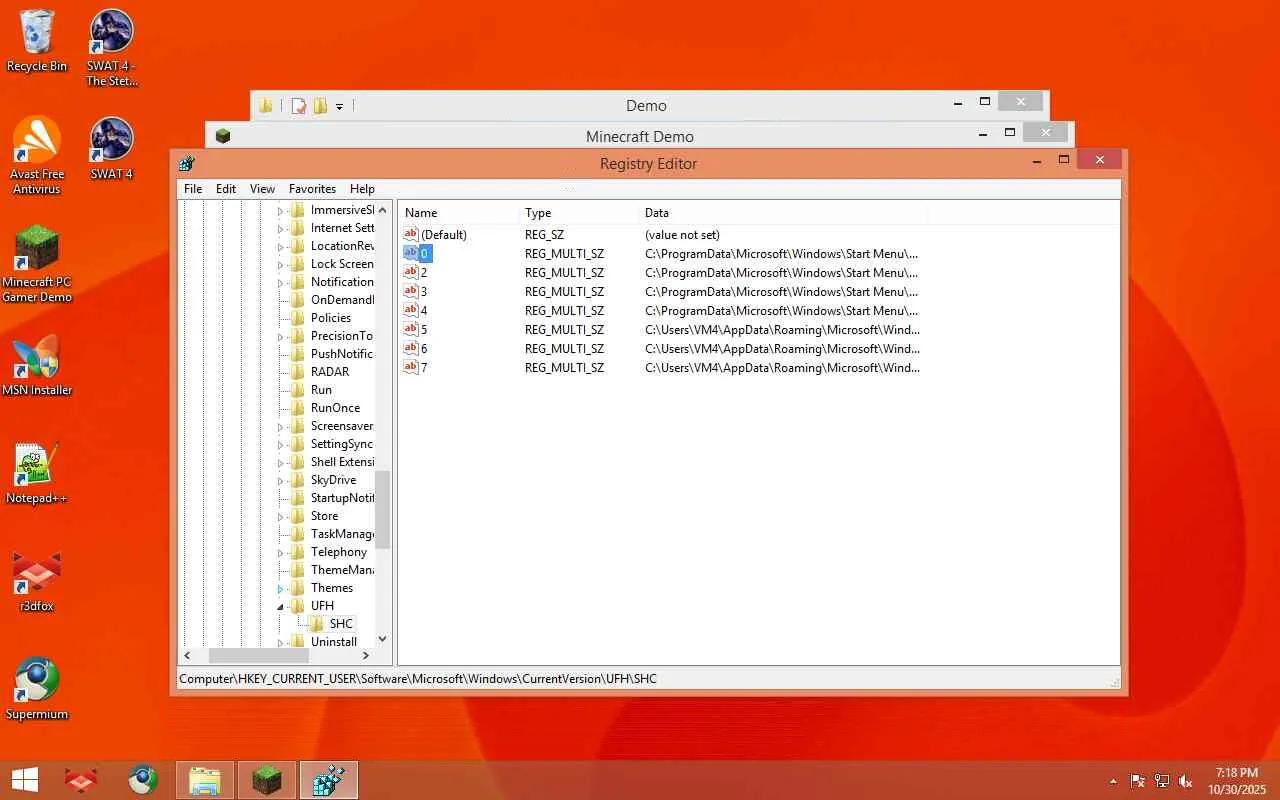Switch to File Explorer on the taskbar
The height and width of the screenshot is (800, 1280).
pos(205,780)
